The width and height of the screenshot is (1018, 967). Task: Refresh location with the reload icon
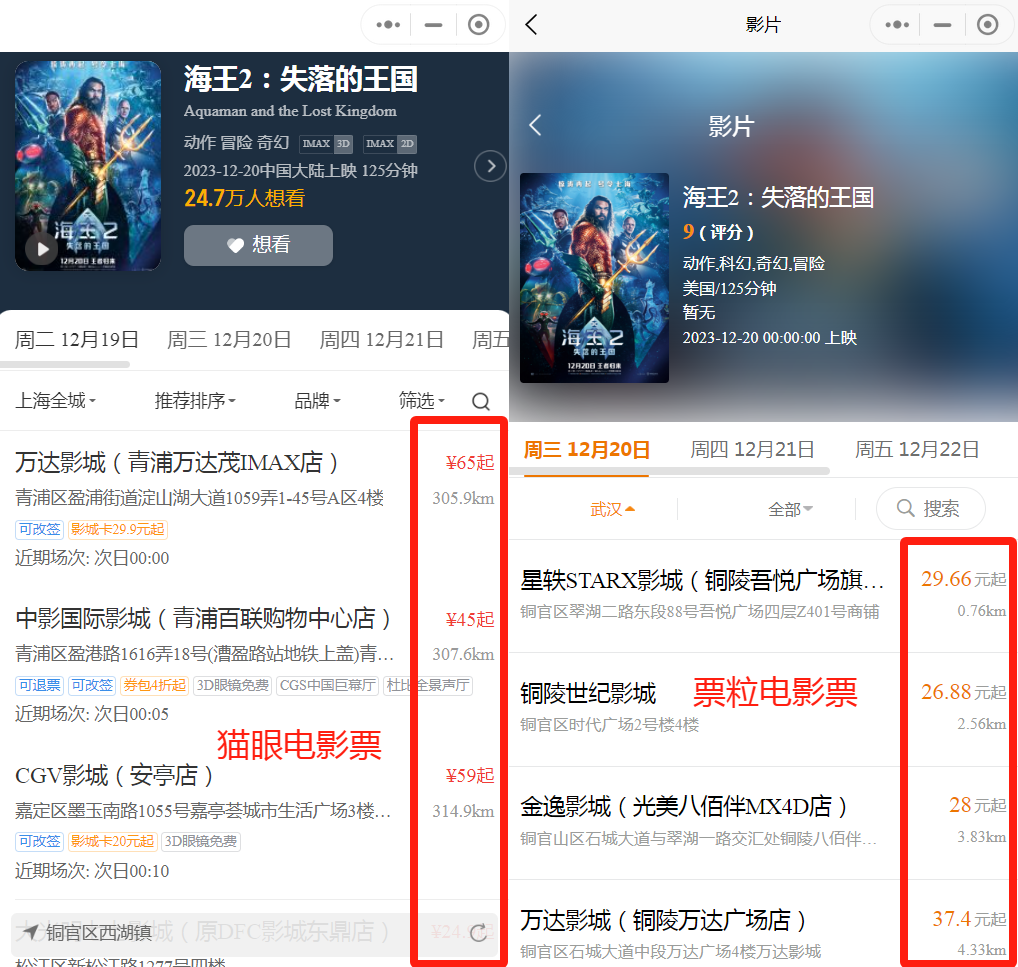pyautogui.click(x=479, y=933)
